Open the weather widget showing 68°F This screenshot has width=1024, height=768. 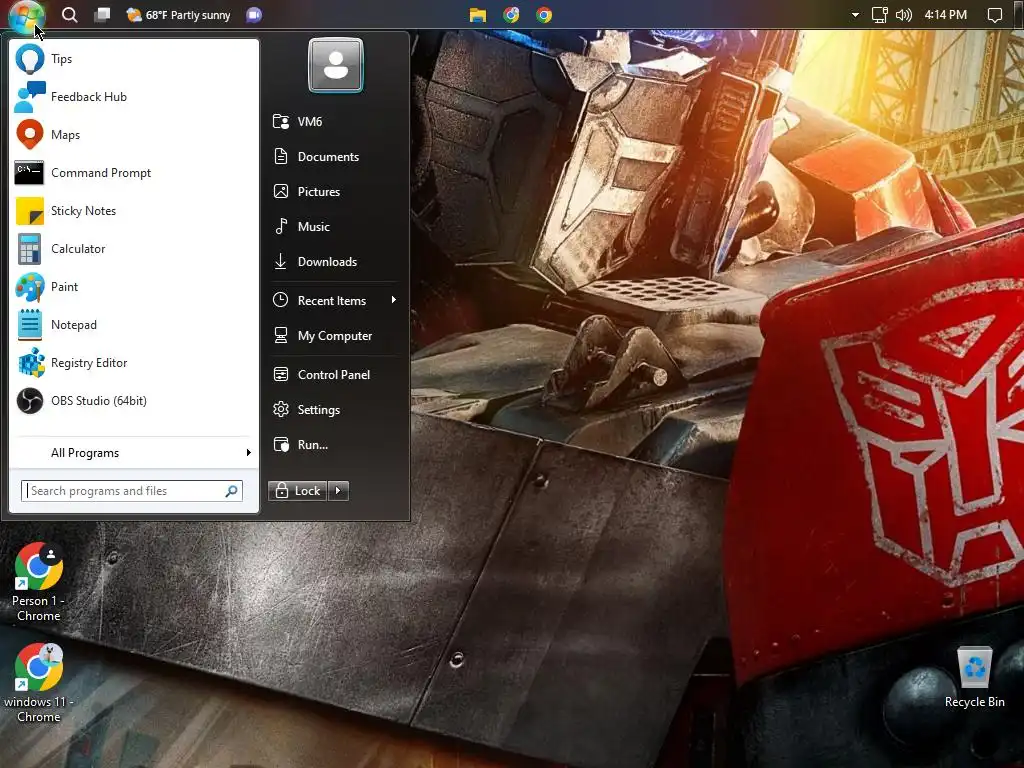tap(178, 15)
